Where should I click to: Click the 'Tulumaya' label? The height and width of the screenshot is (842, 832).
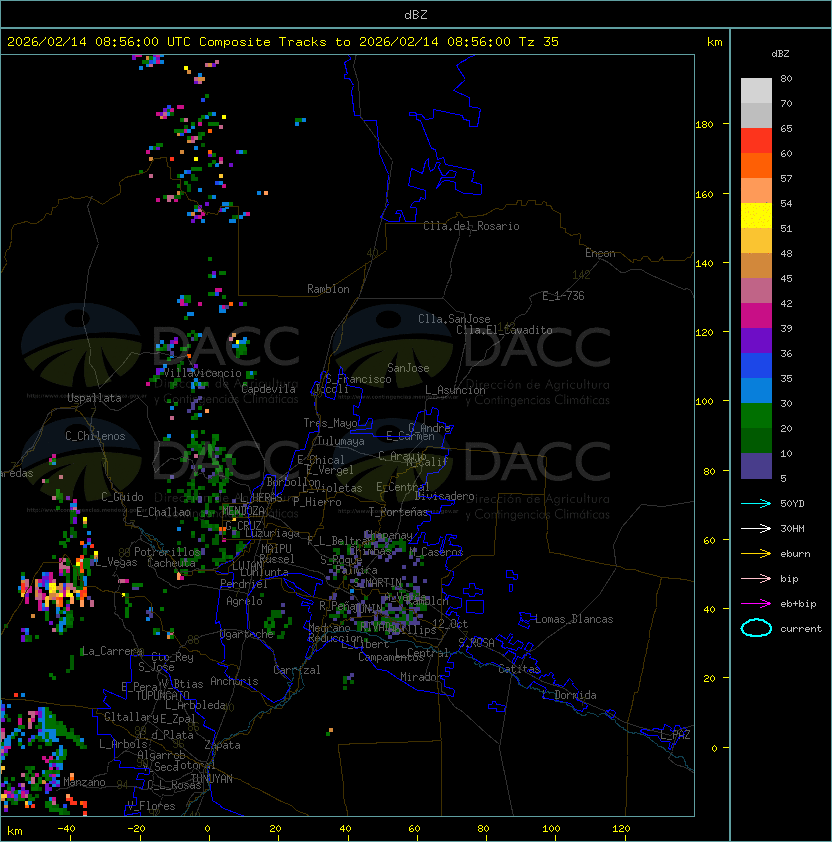pos(341,441)
